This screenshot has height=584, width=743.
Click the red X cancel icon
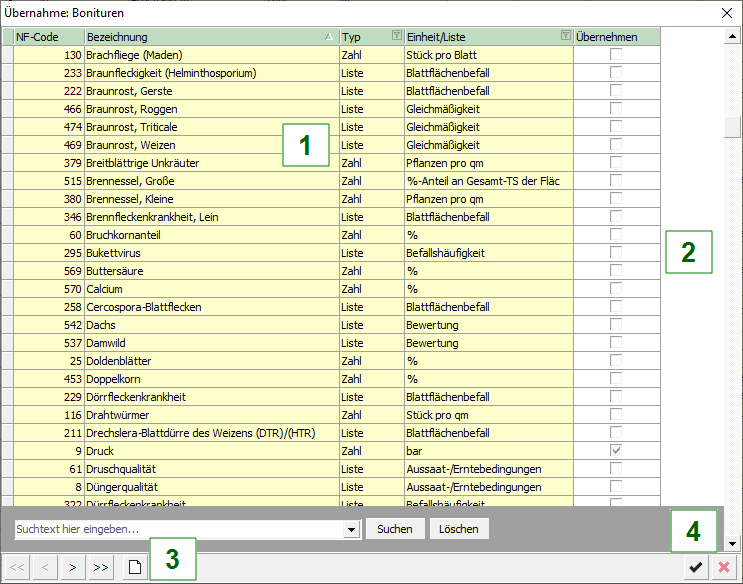click(724, 568)
